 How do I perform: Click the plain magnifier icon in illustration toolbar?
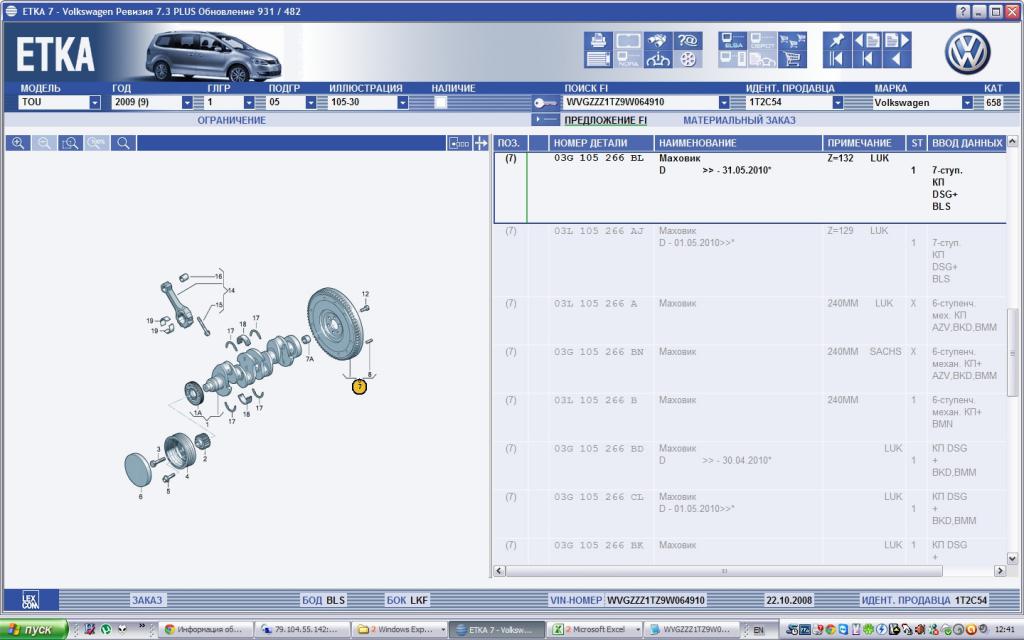[123, 143]
